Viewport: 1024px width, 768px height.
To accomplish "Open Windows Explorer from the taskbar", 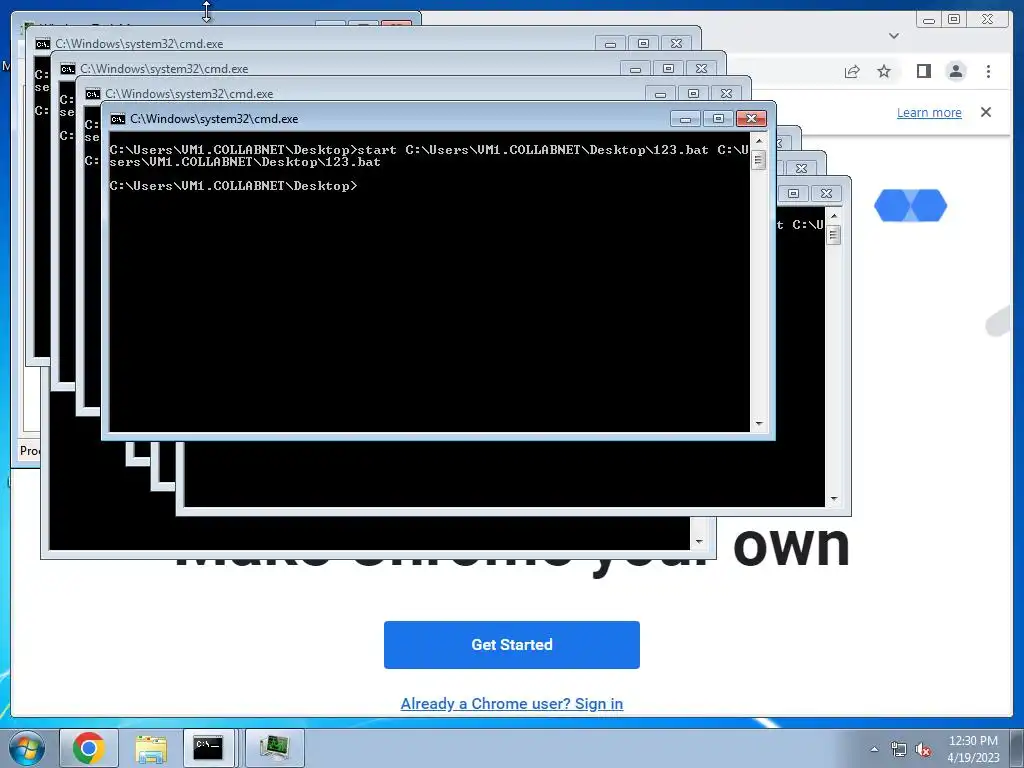I will click(151, 748).
